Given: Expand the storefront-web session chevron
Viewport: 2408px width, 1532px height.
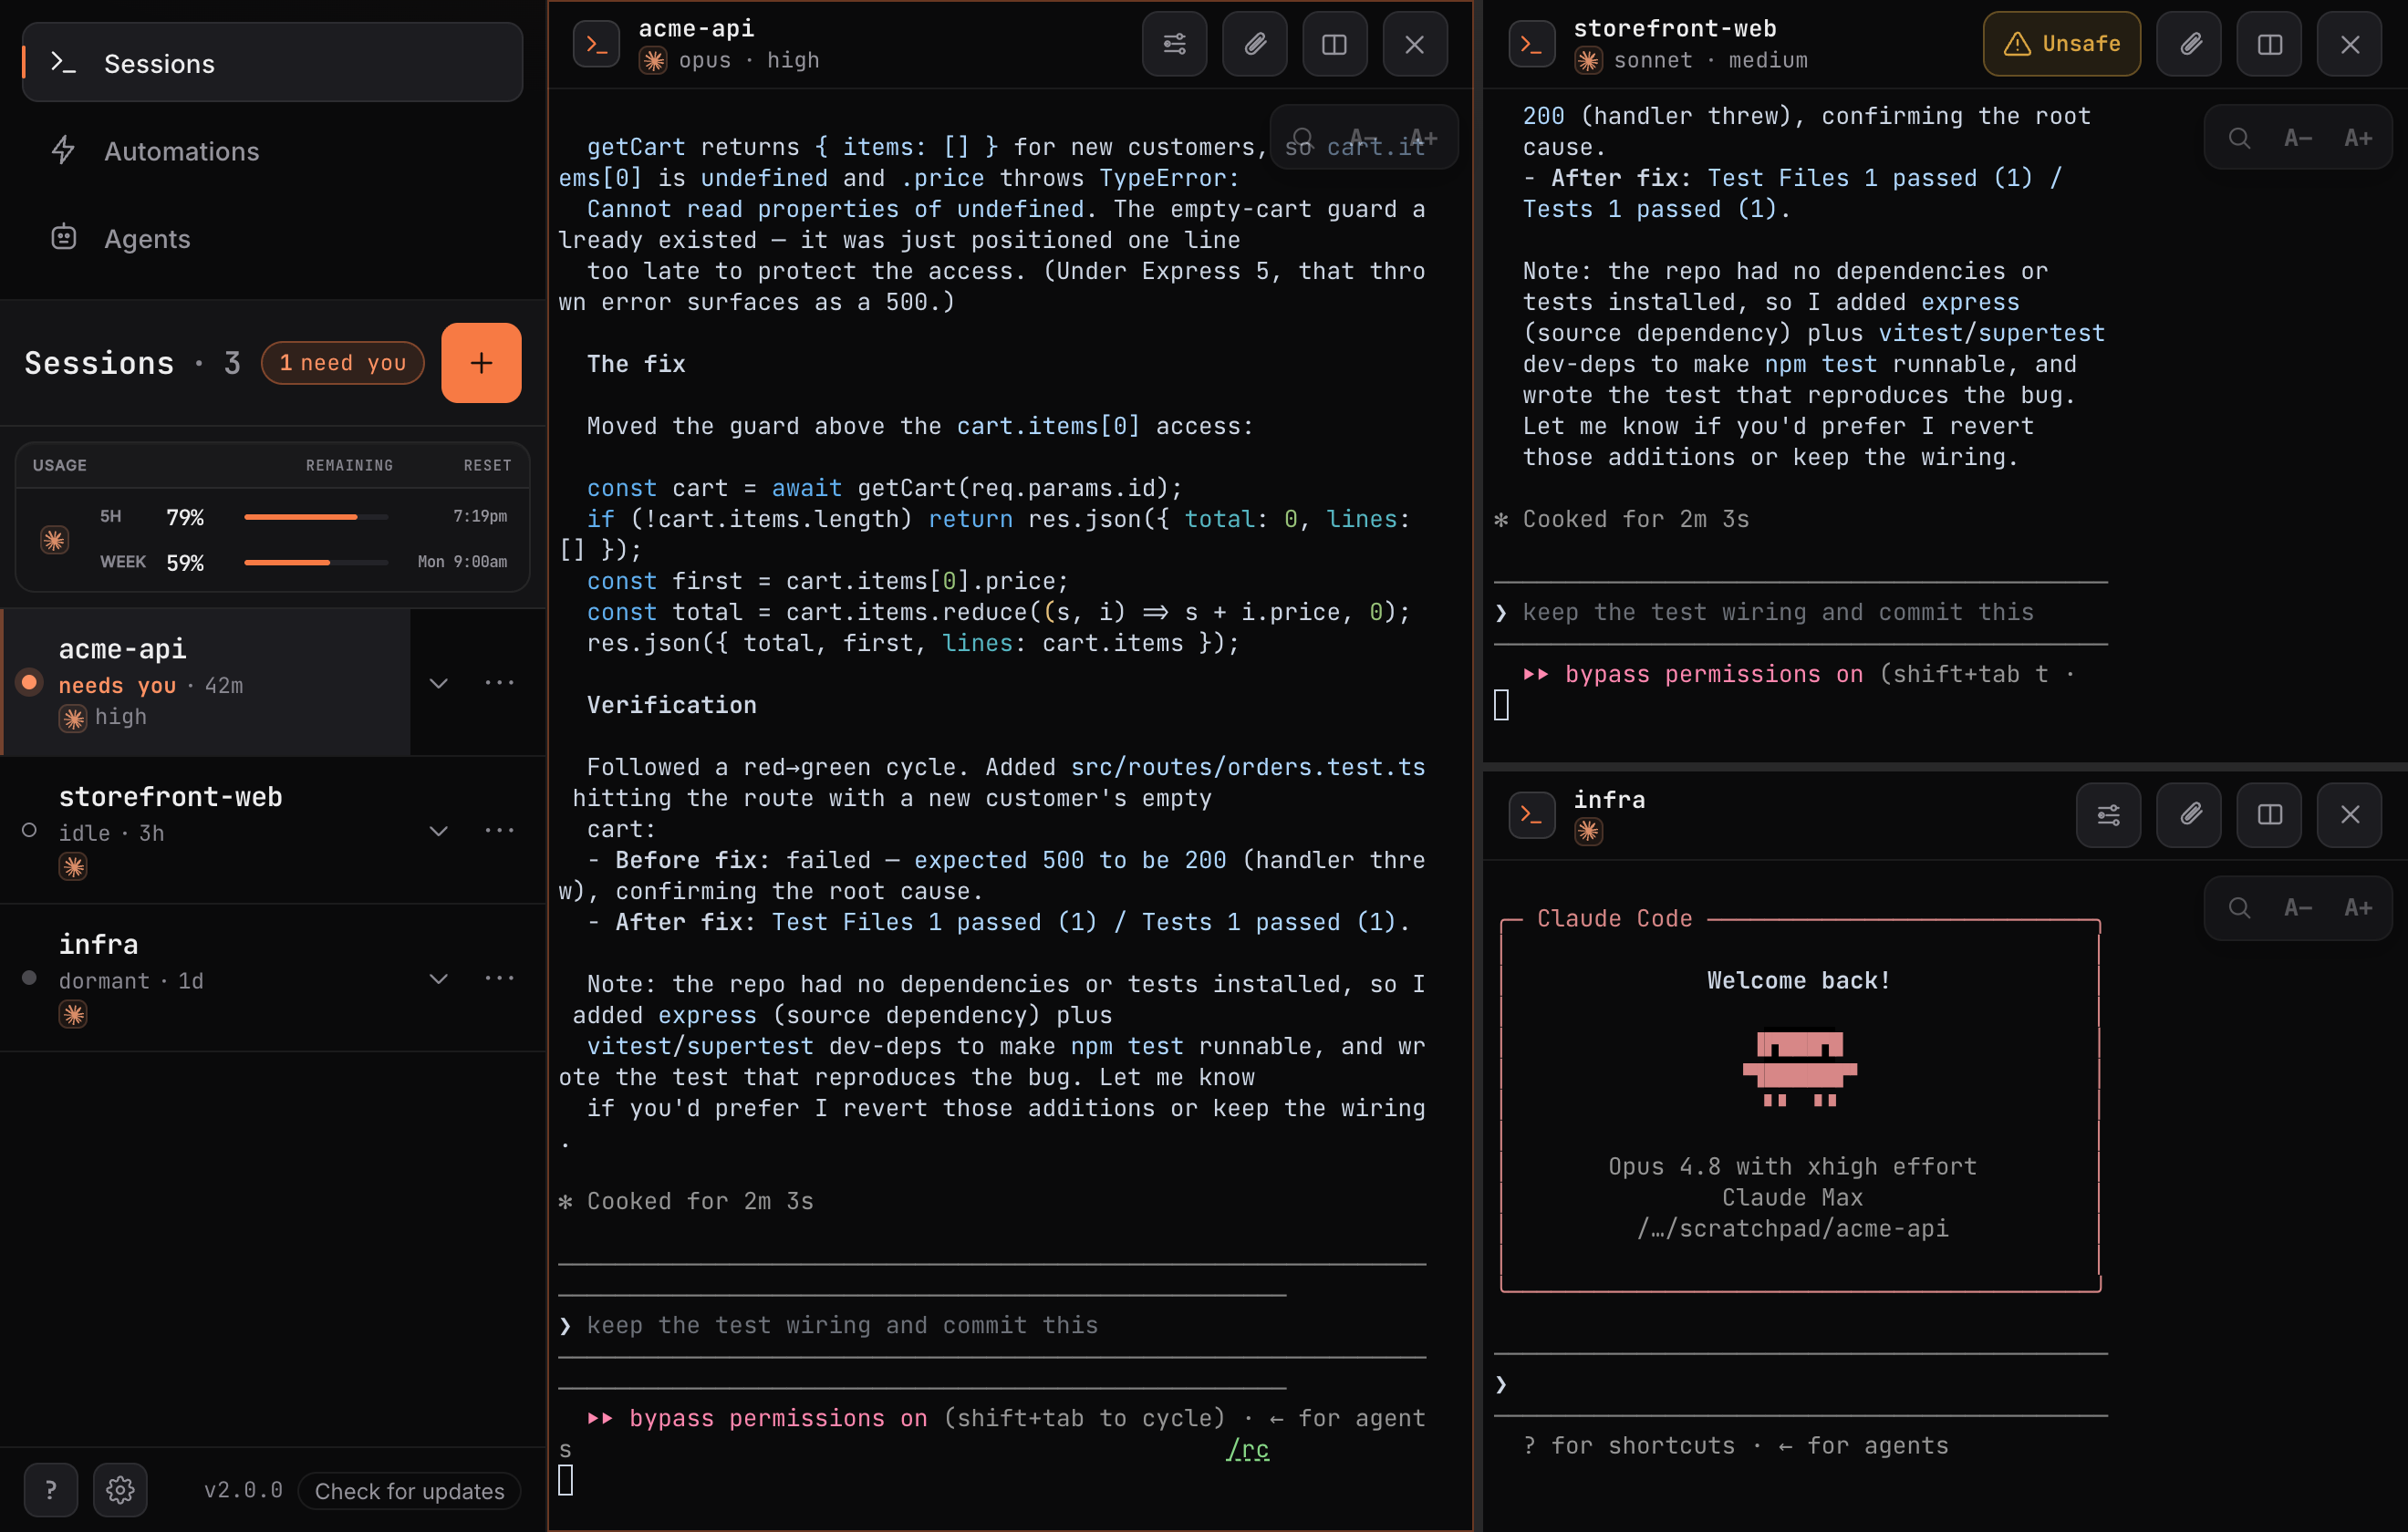Looking at the screenshot, I should pyautogui.click(x=438, y=831).
